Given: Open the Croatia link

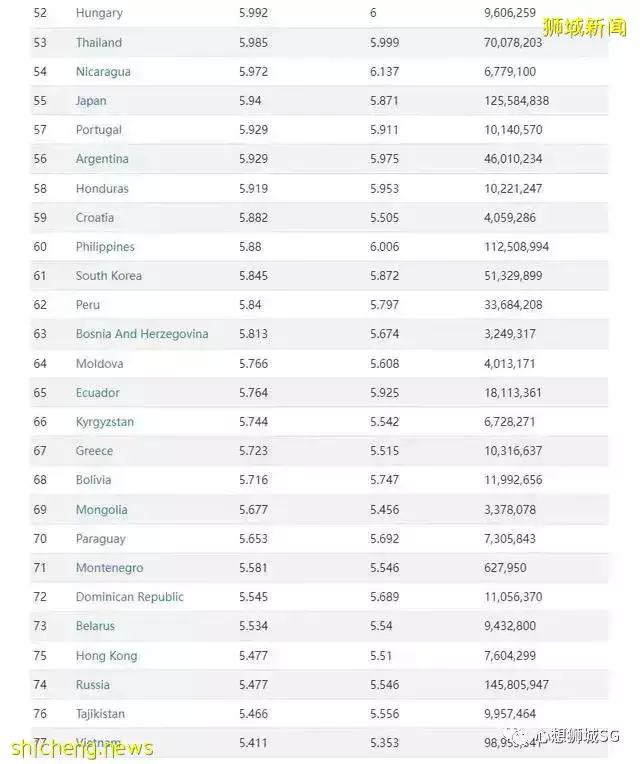Looking at the screenshot, I should coord(95,217).
